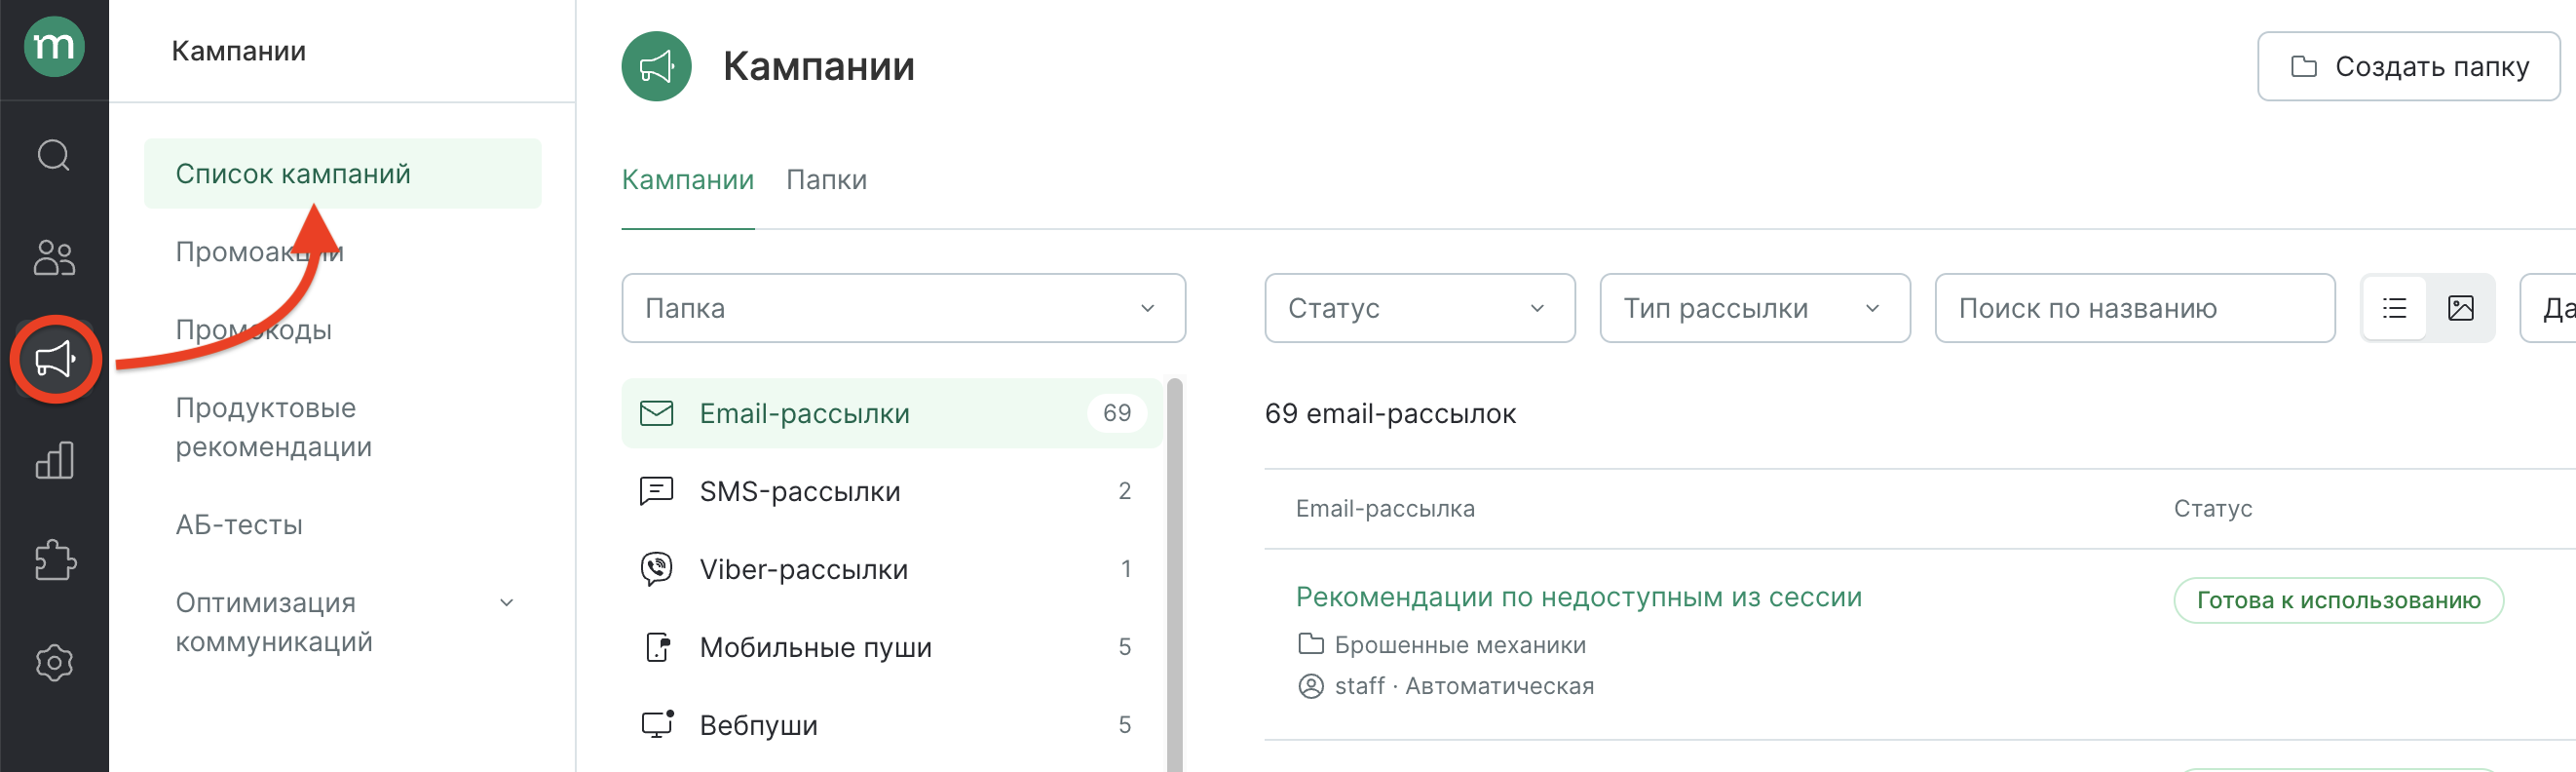Open the Статус dropdown filter
2576x772 pixels.
click(1419, 308)
